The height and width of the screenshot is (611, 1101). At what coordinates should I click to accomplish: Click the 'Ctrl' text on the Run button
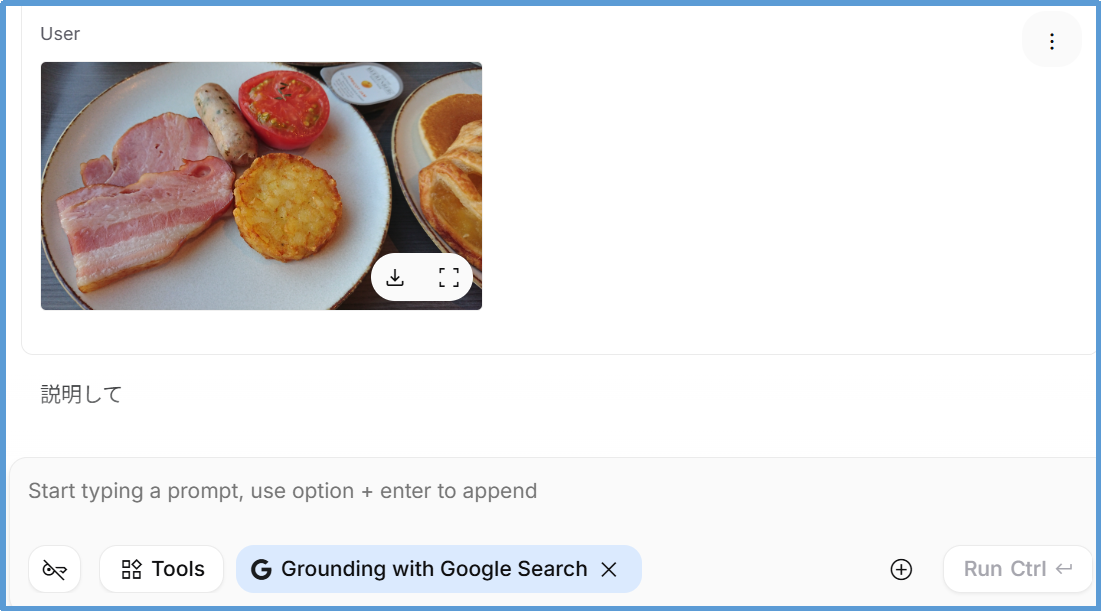(x=1028, y=569)
